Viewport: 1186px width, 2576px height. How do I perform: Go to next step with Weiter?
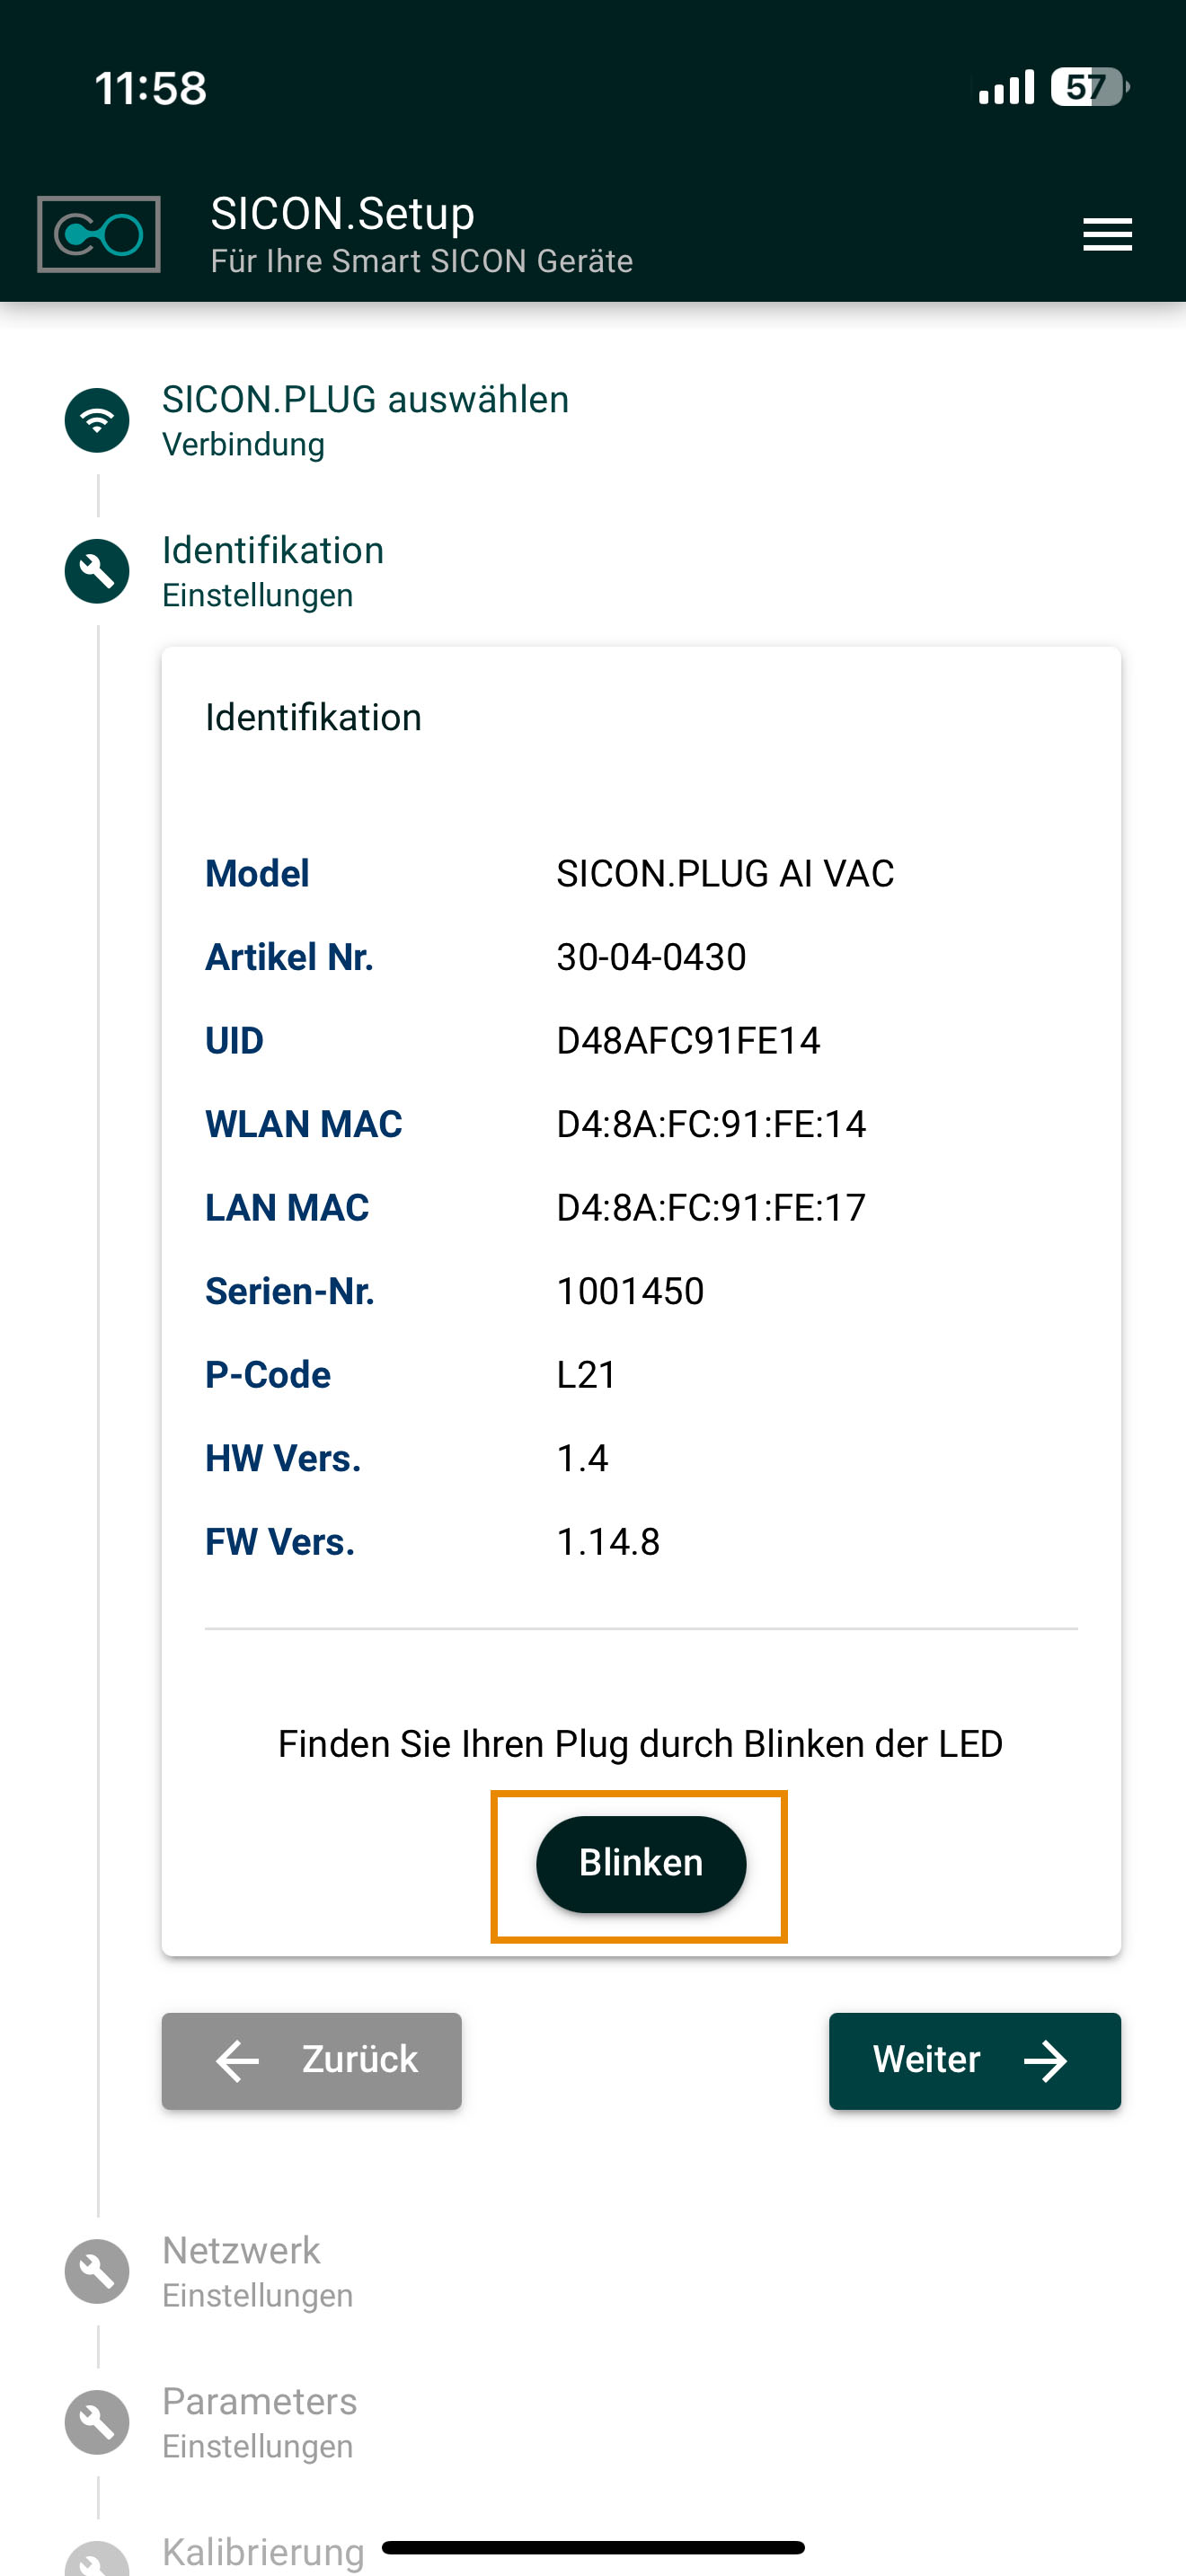click(x=974, y=2061)
